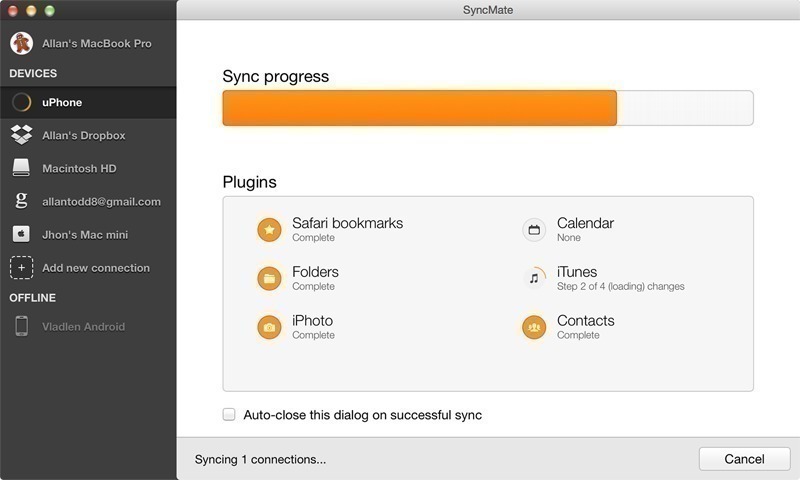This screenshot has width=800, height=480.
Task: Click the Folders plugin icon
Action: click(x=269, y=278)
